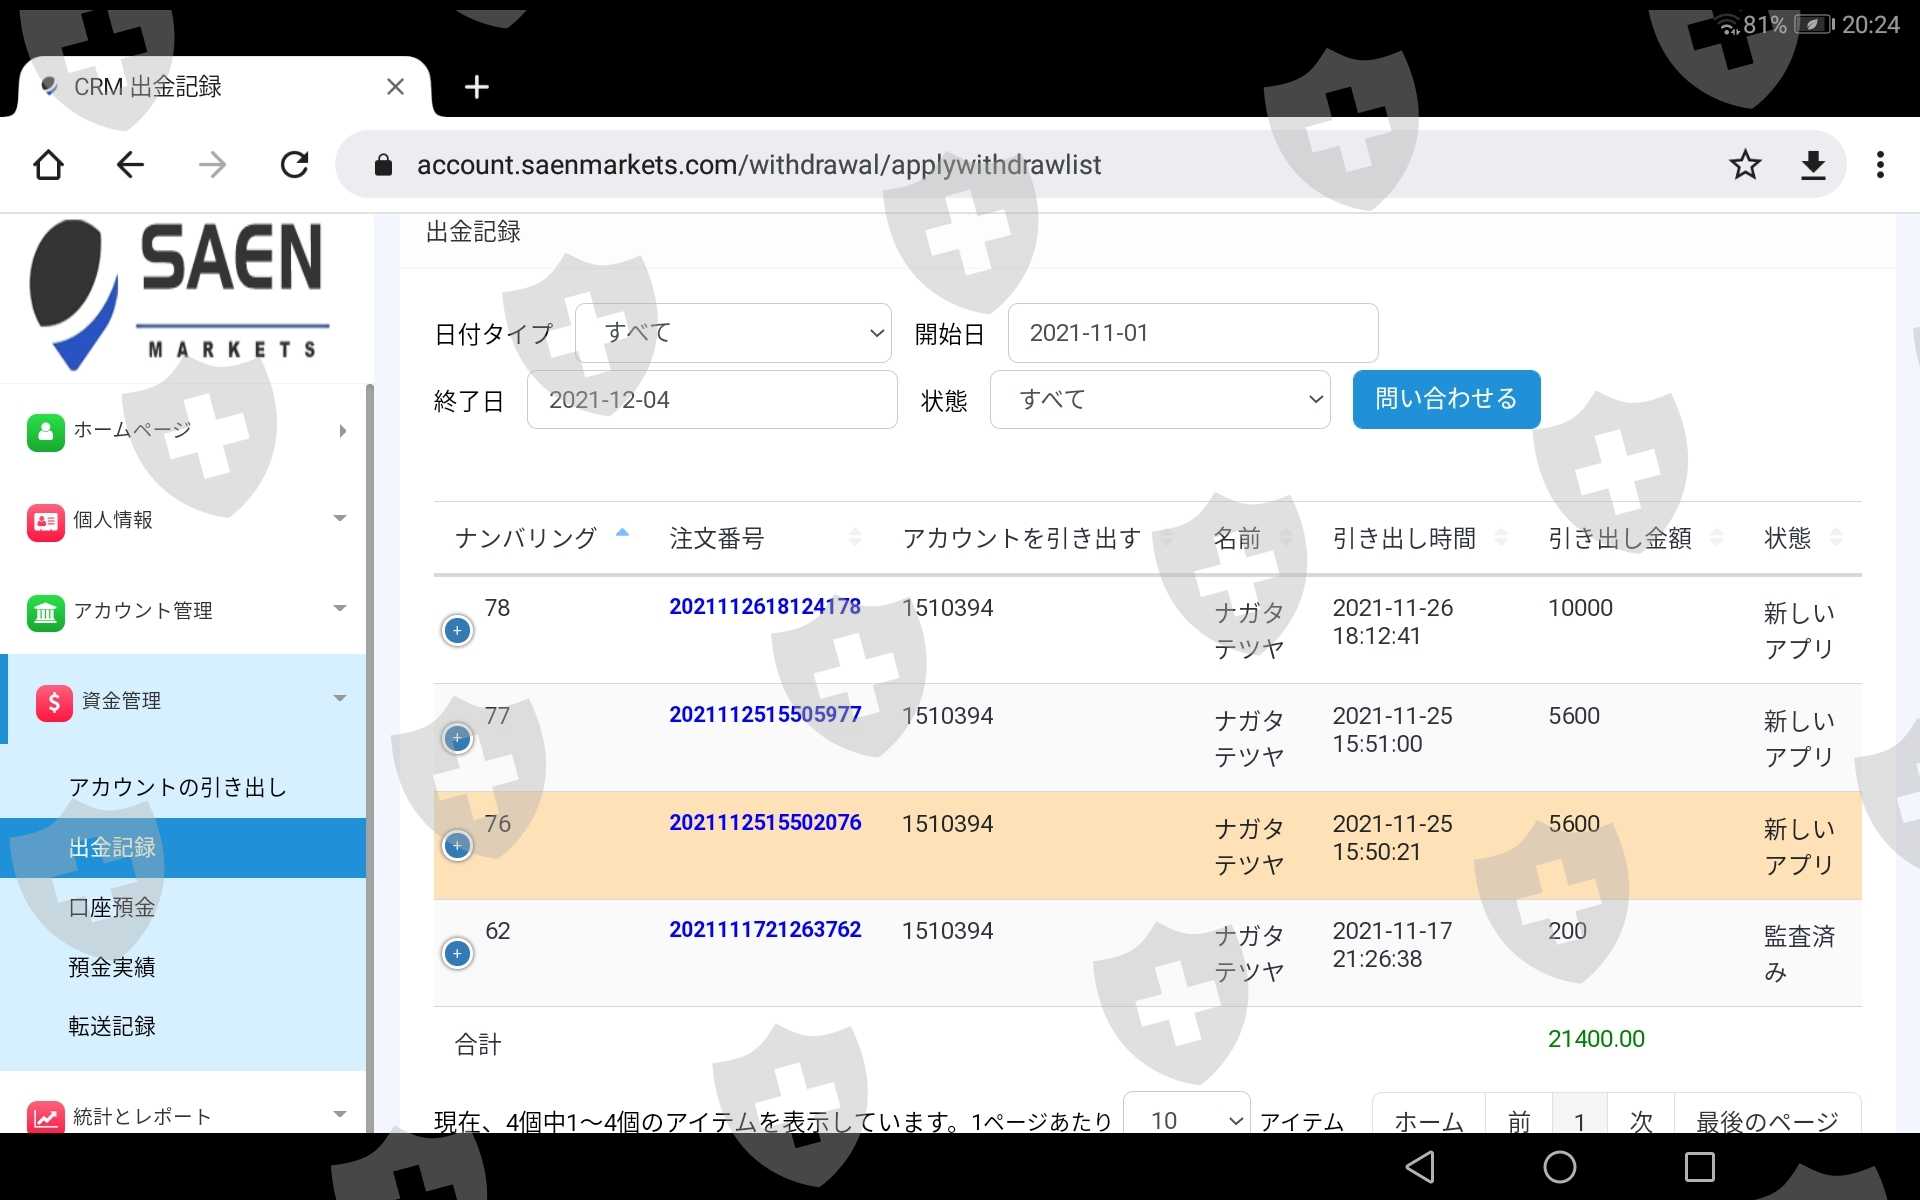Click the red 資金管理 dollar icon
Image resolution: width=1920 pixels, height=1200 pixels.
(54, 702)
